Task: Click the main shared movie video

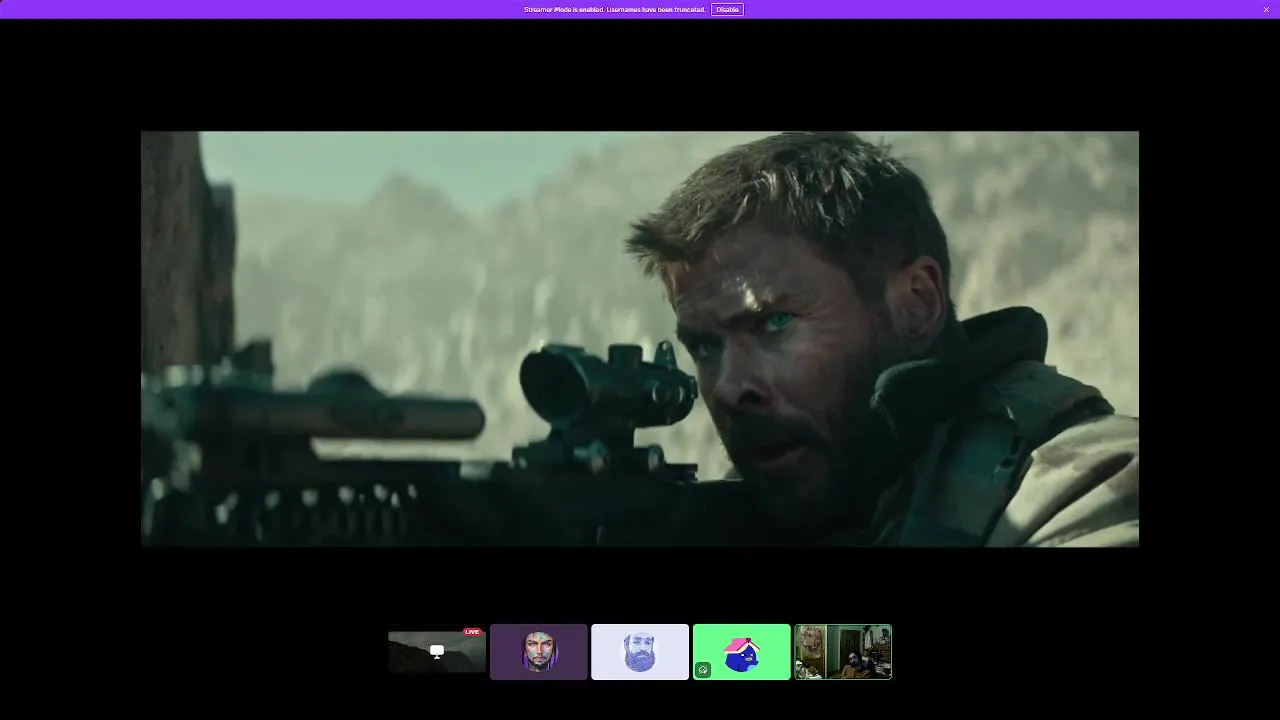Action: [640, 339]
